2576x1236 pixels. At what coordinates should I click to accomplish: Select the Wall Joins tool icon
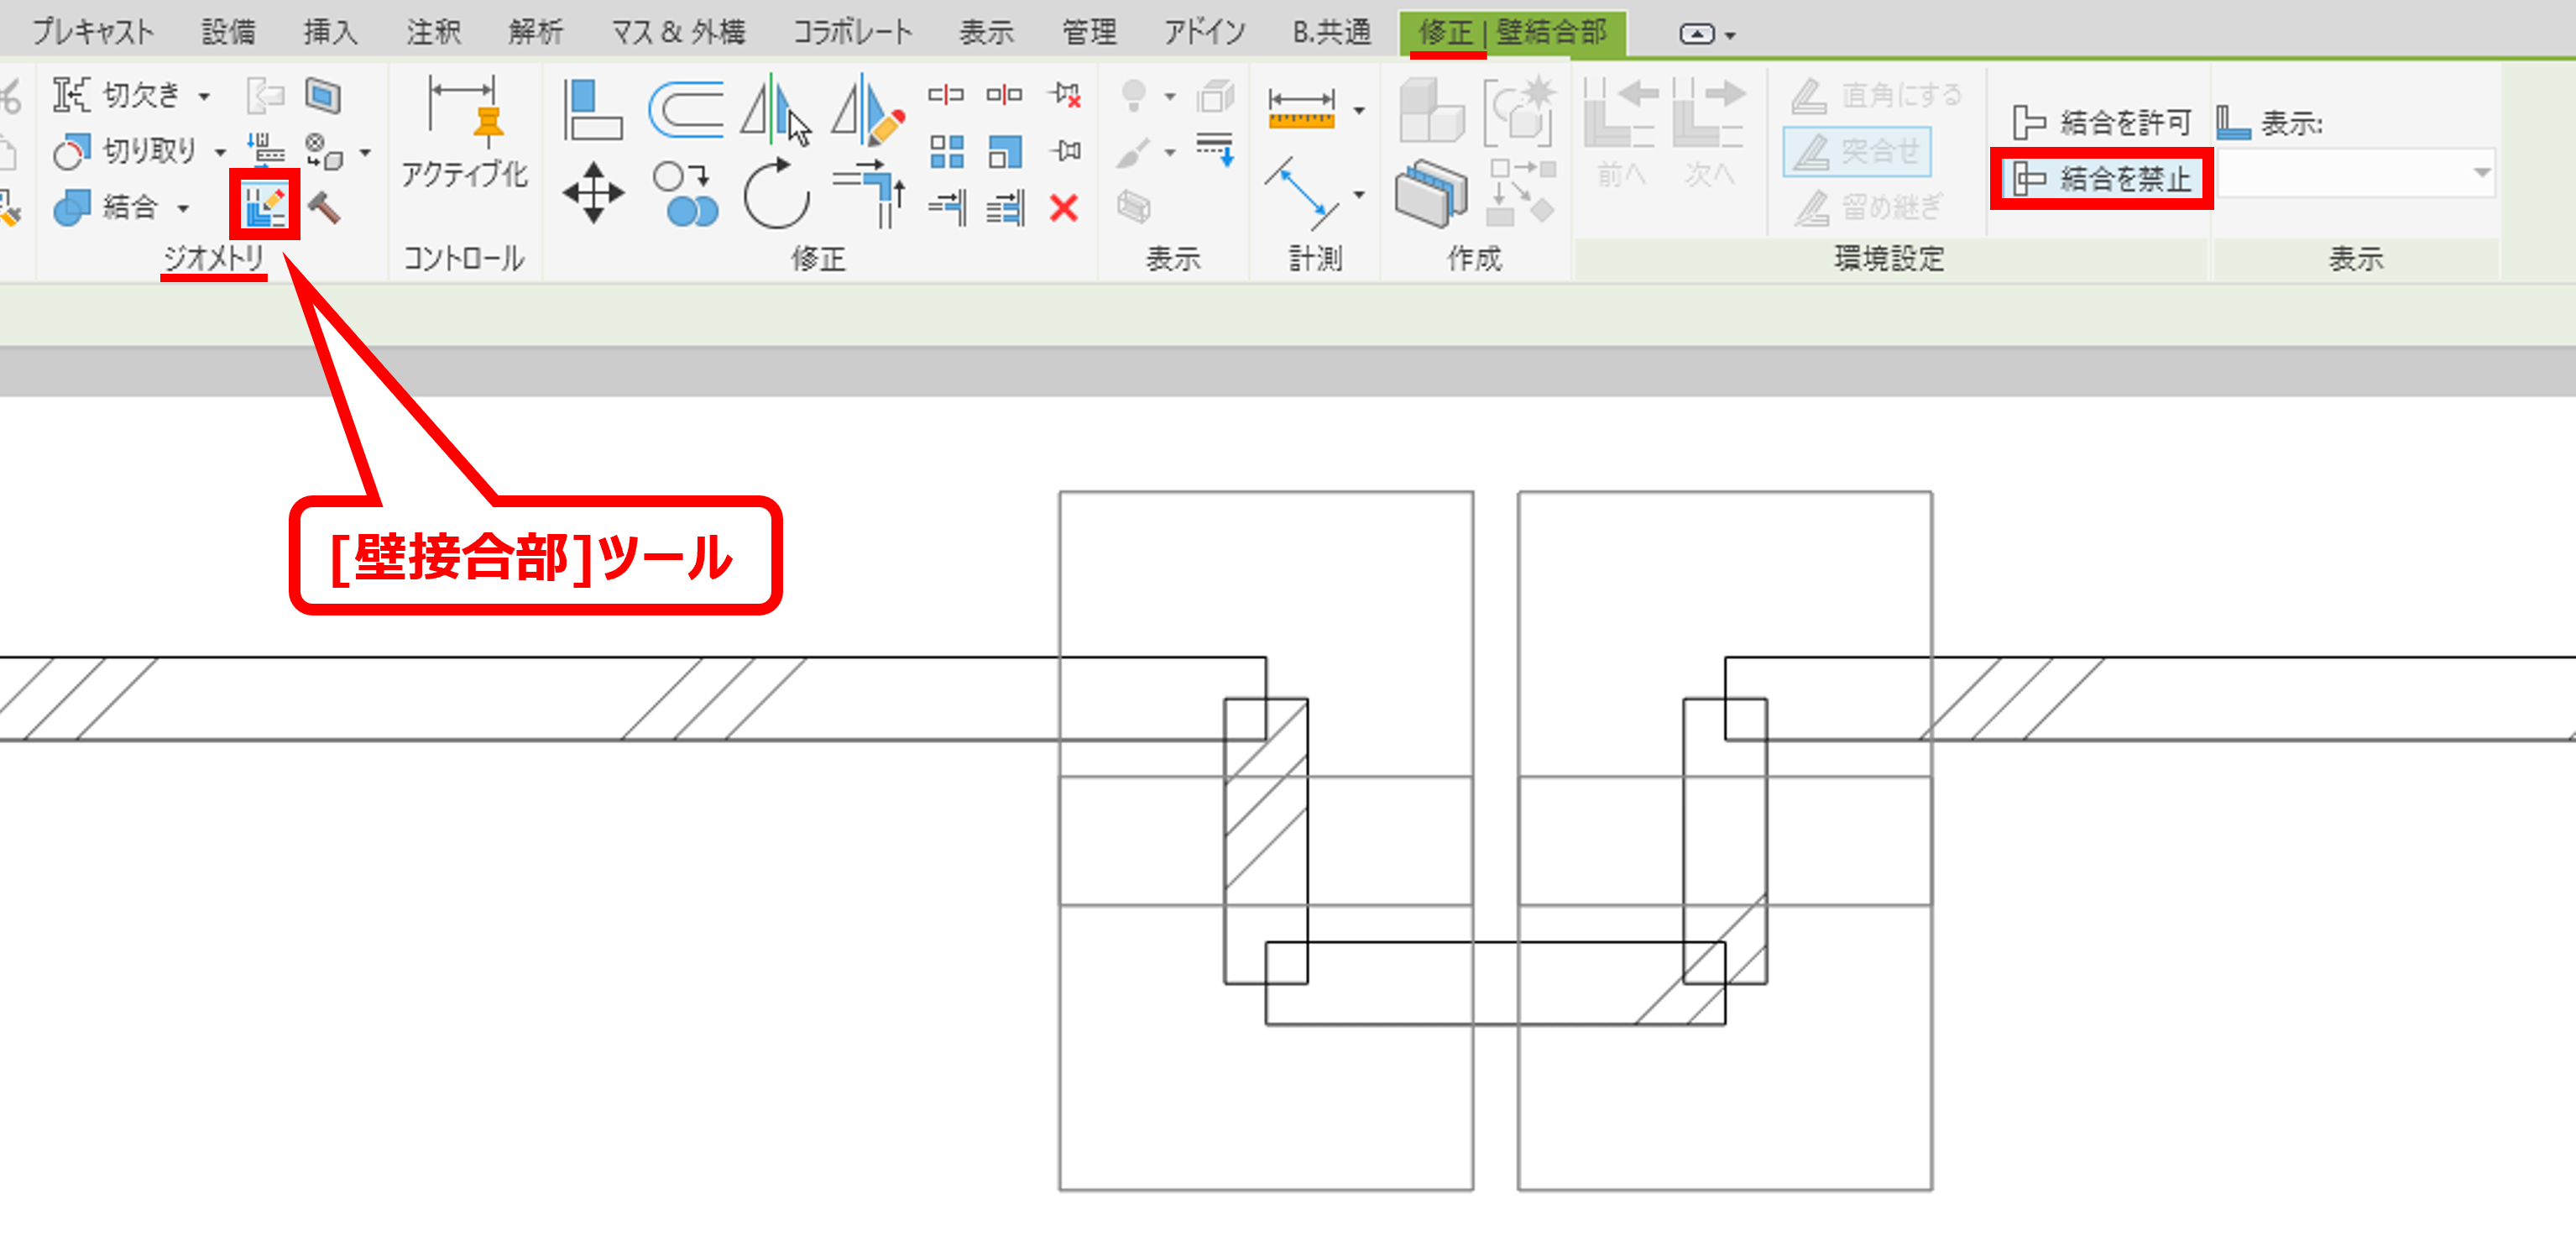265,206
